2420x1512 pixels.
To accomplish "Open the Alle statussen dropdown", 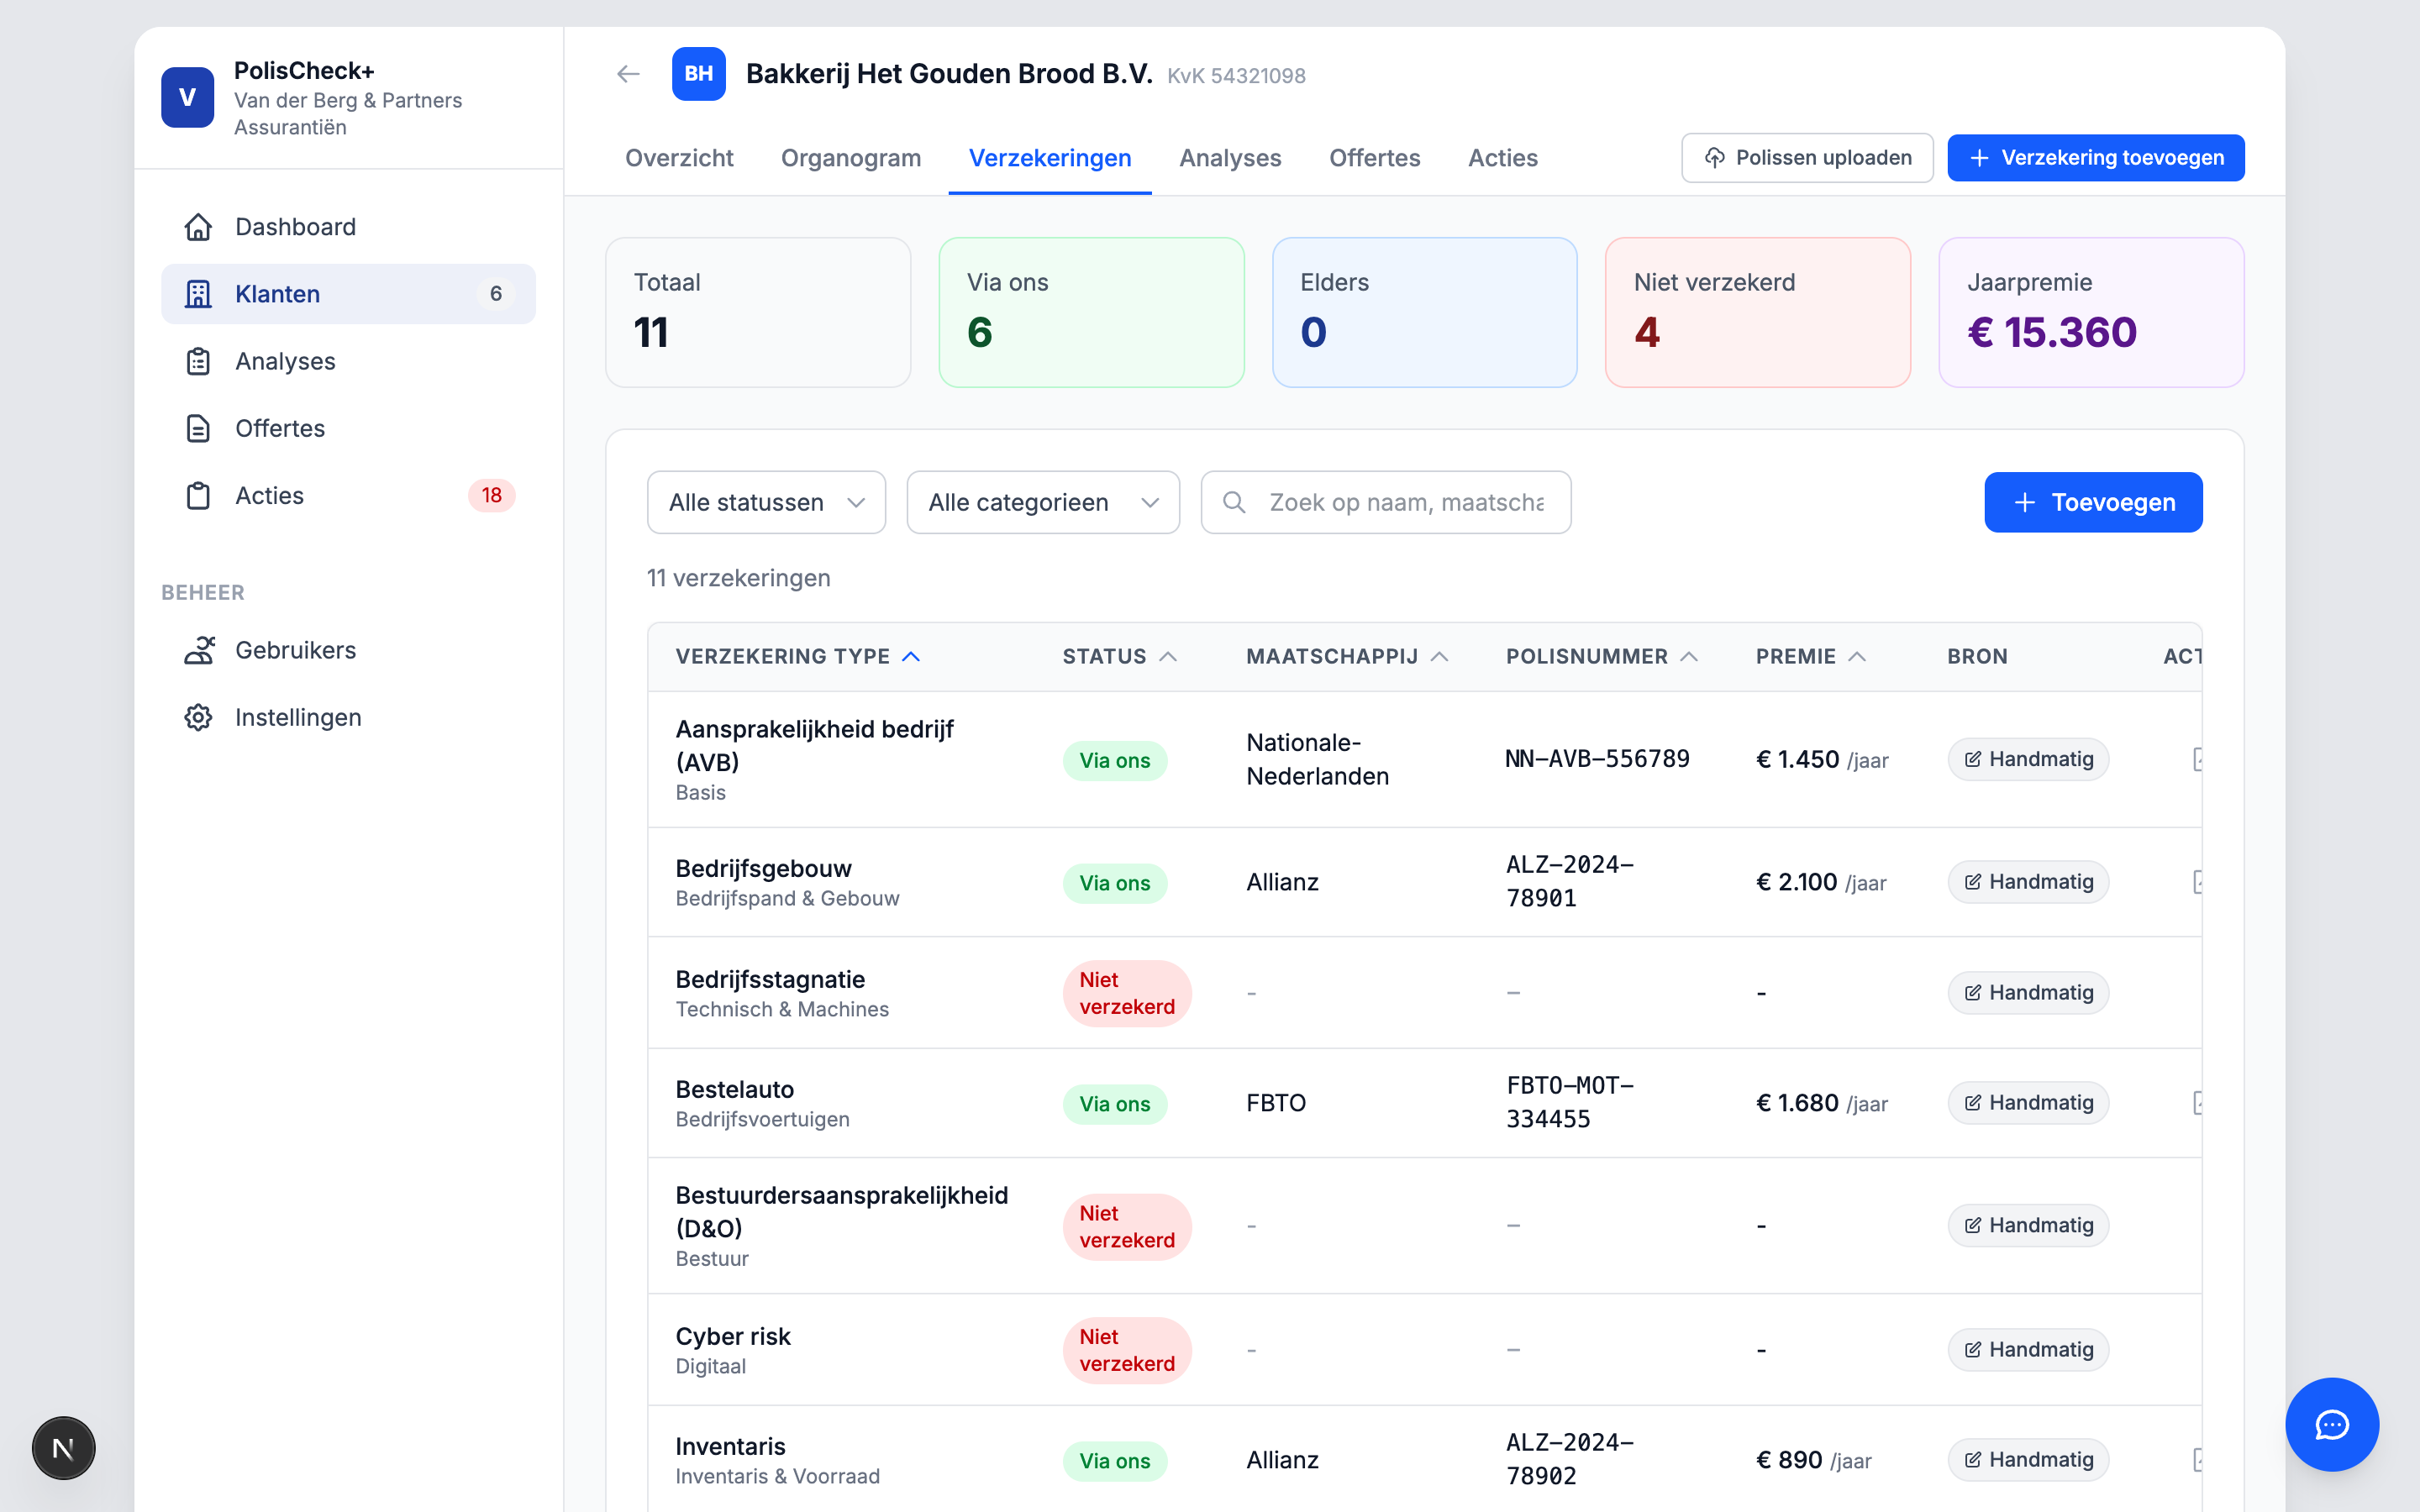I will [765, 502].
